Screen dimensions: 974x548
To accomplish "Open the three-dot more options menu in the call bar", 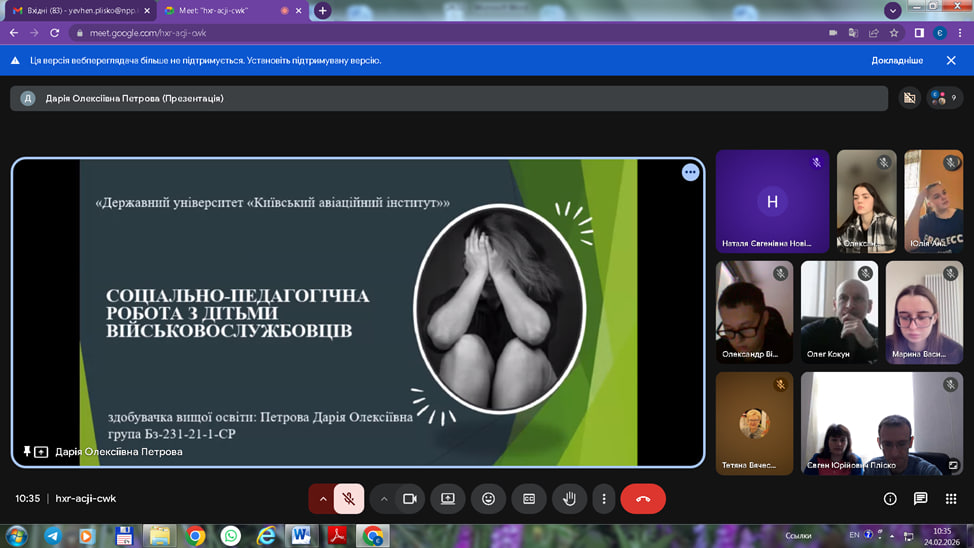I will pyautogui.click(x=603, y=498).
